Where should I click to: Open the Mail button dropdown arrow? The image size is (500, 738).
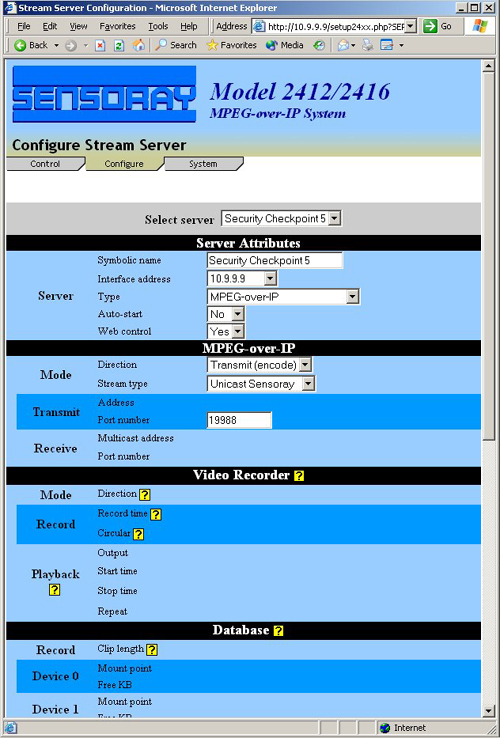pos(353,46)
